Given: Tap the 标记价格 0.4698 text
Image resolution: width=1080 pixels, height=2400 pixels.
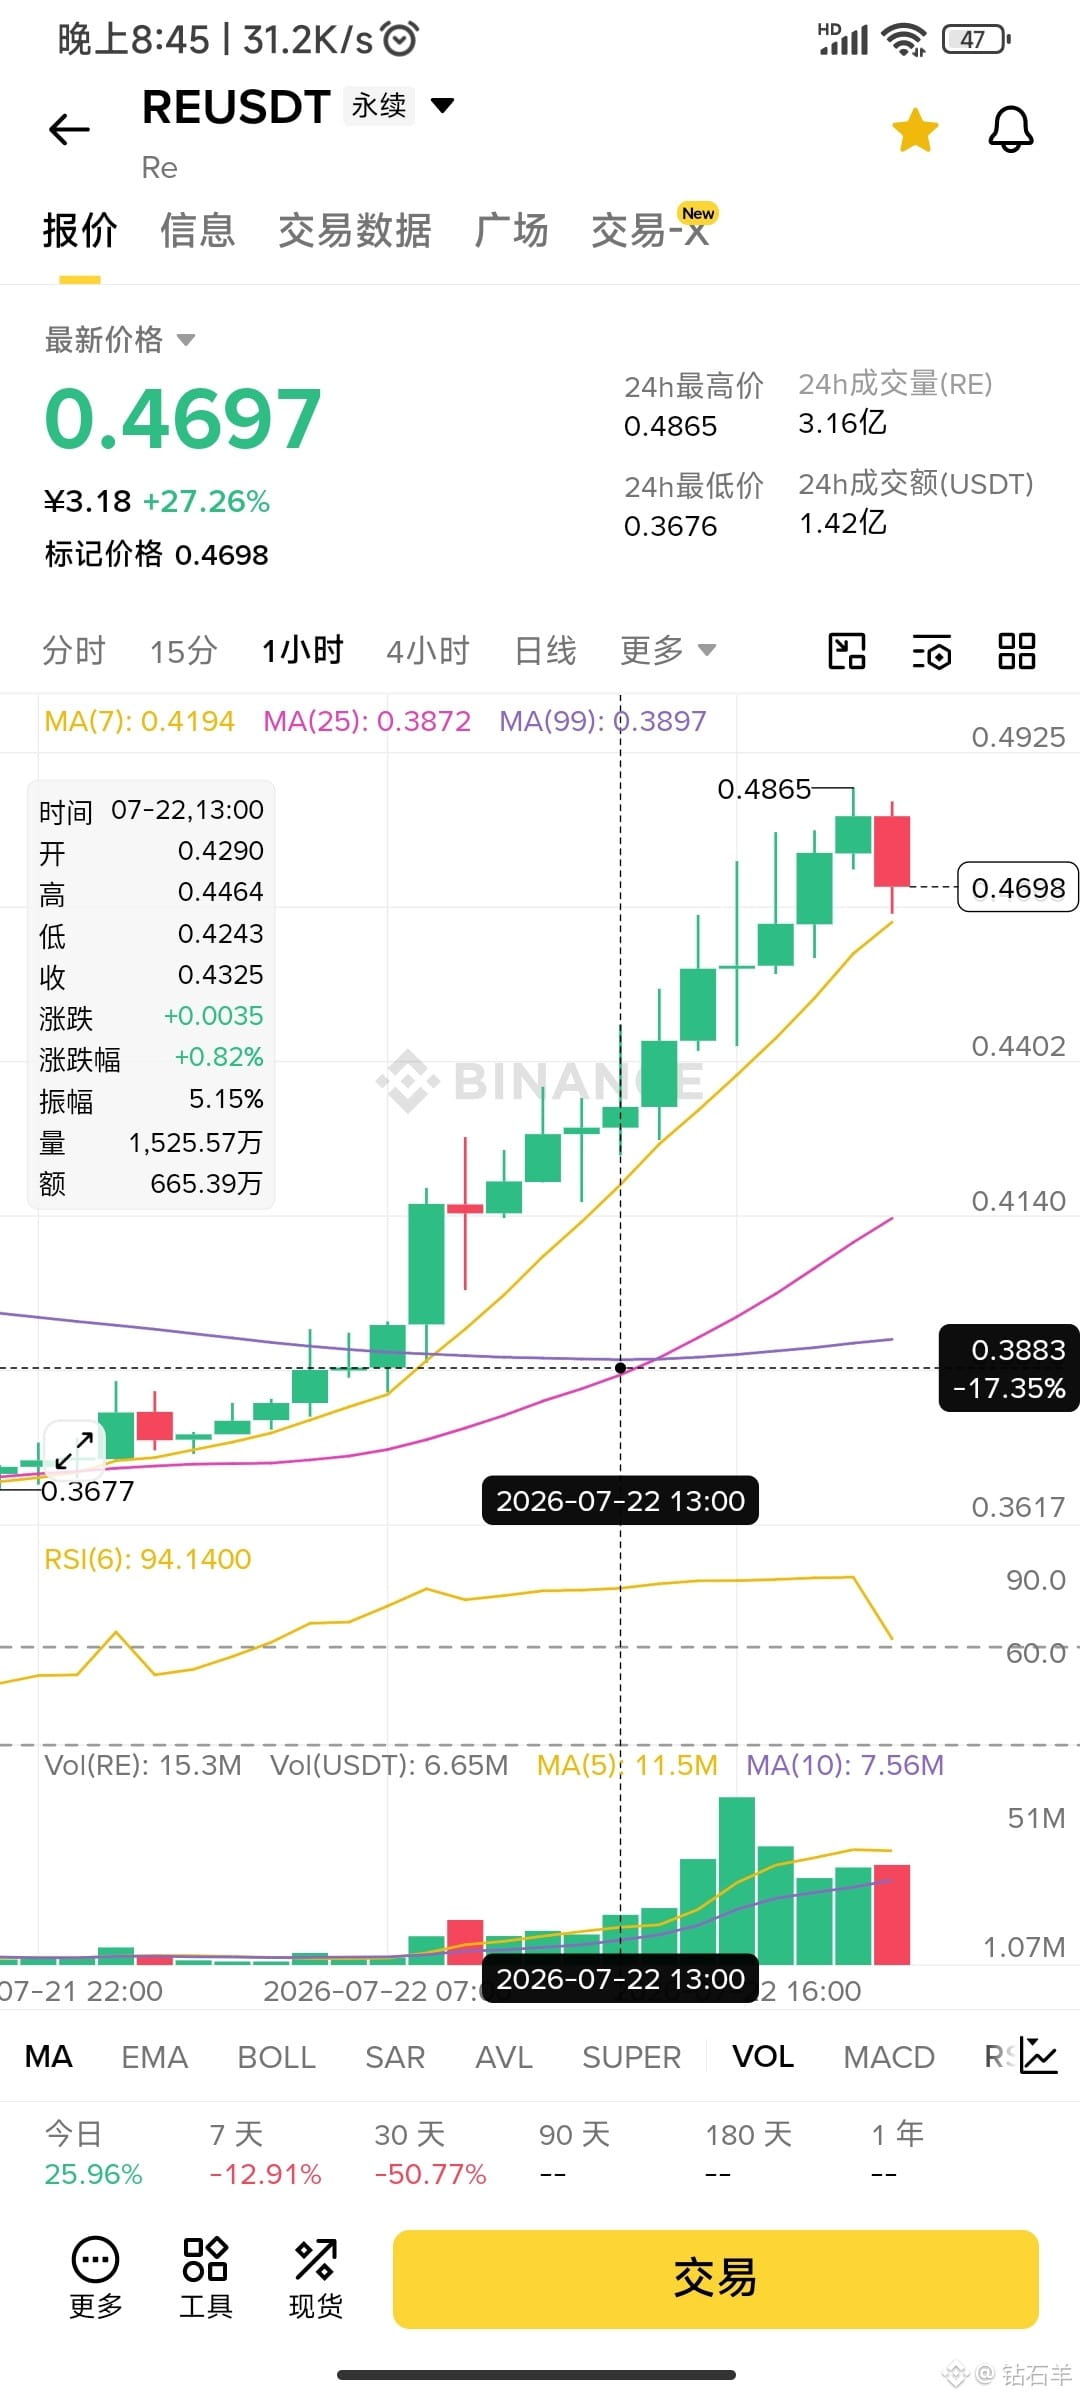Looking at the screenshot, I should [156, 554].
